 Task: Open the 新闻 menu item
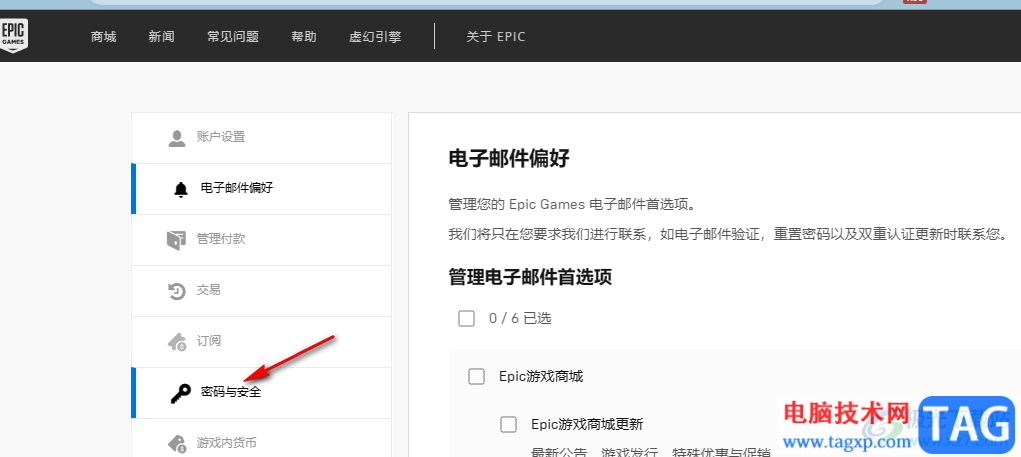coord(161,36)
